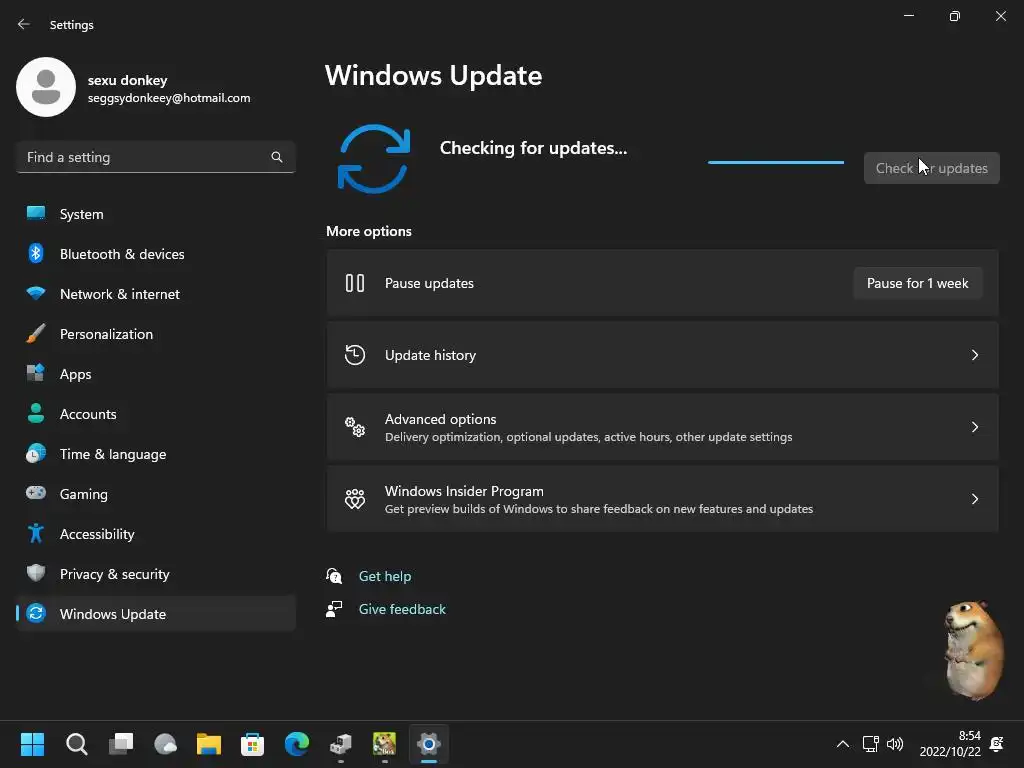Open network status icon in tray
1024x768 pixels.
[x=870, y=744]
